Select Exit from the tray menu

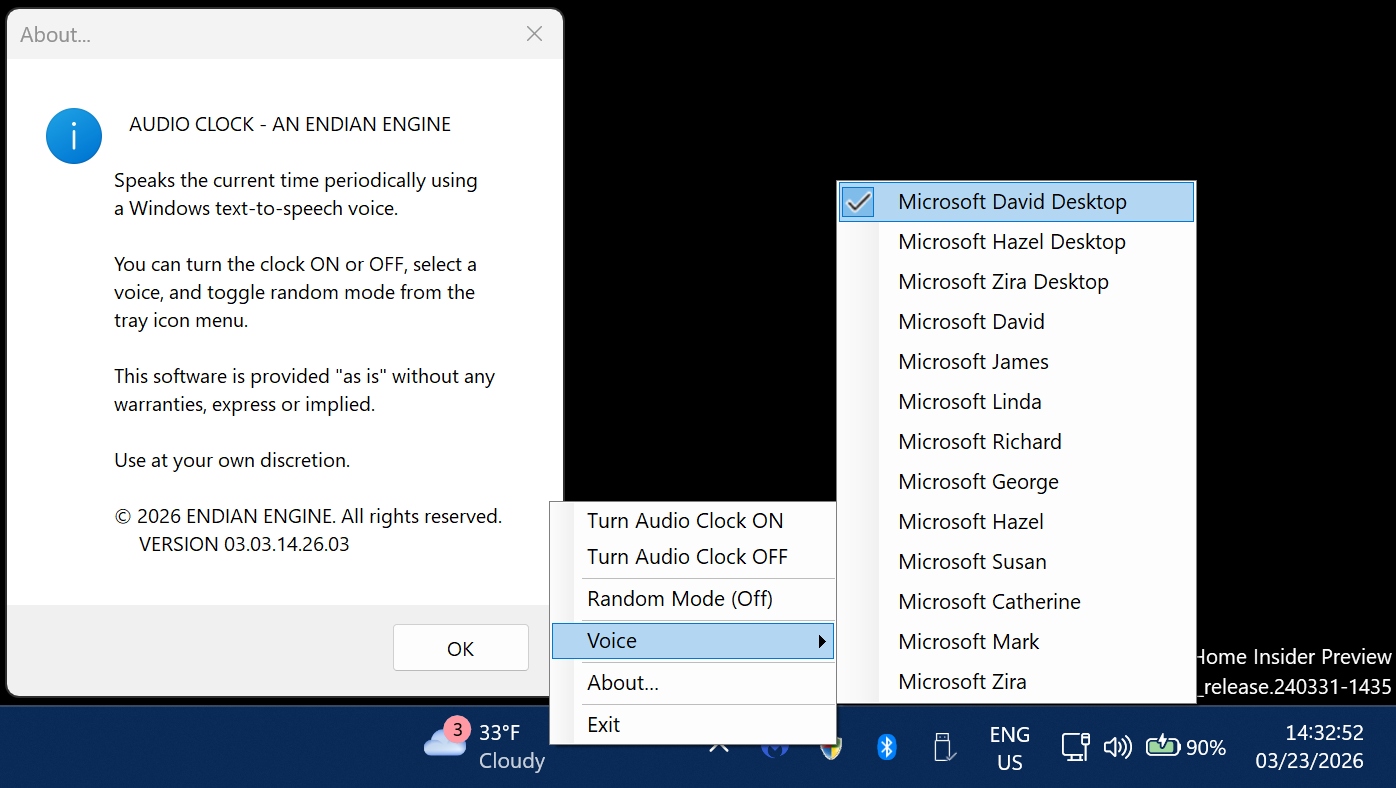[693, 725]
